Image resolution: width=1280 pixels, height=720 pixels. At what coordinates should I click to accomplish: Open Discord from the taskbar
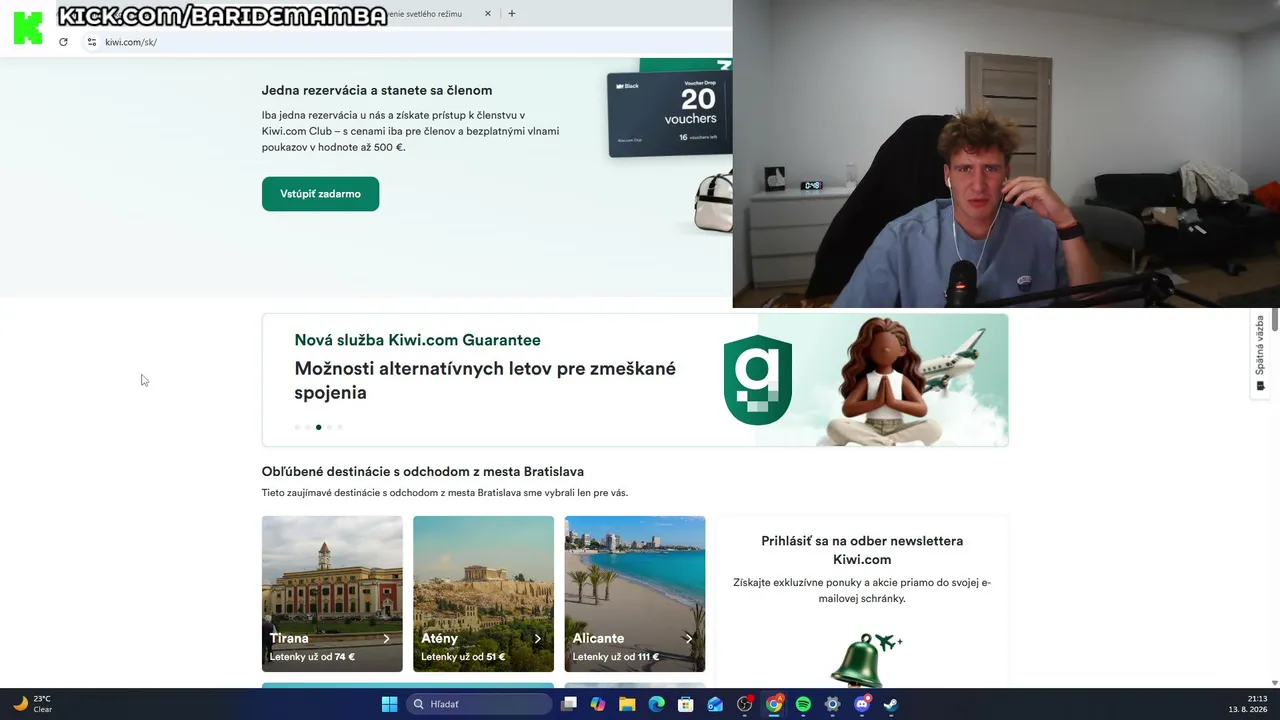[x=862, y=704]
